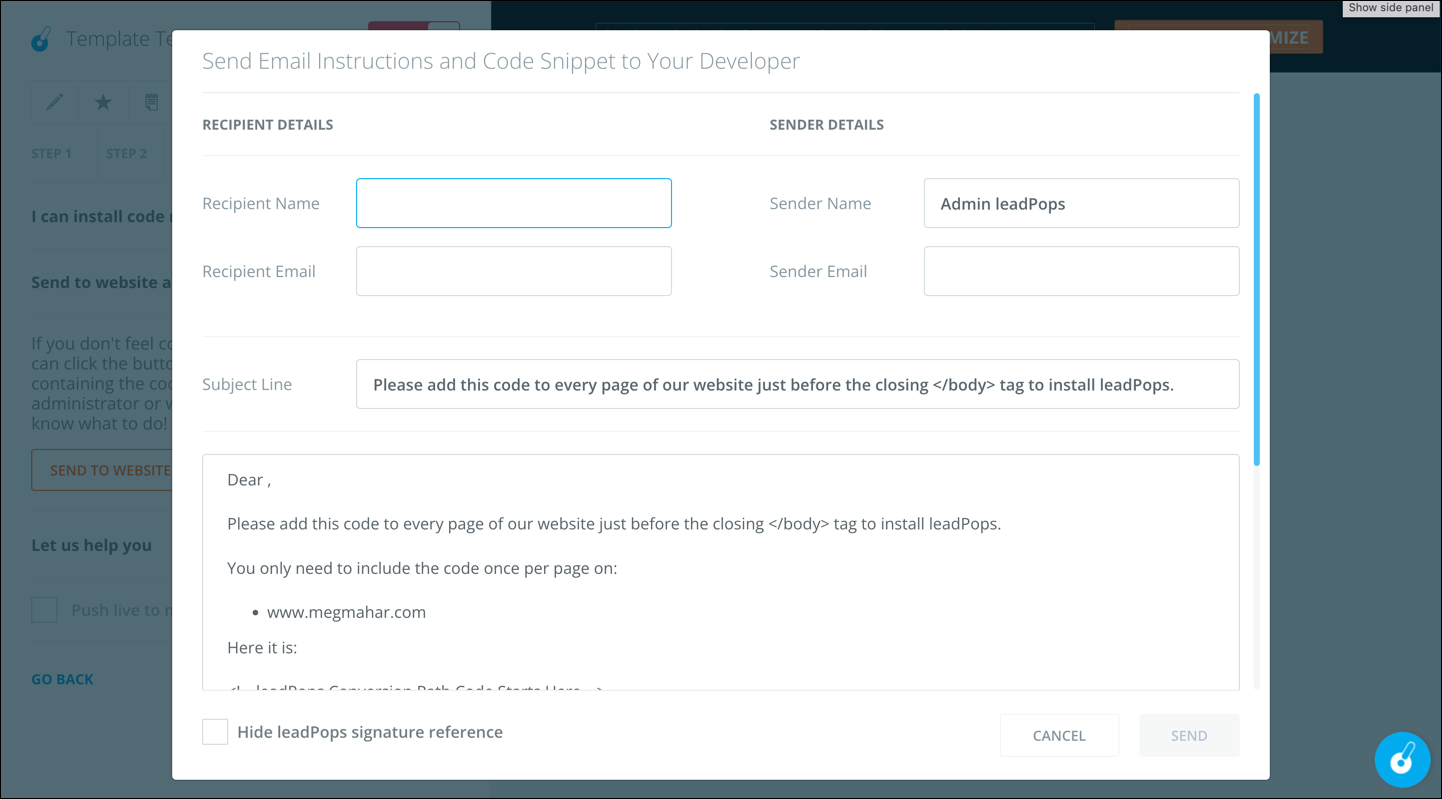
Task: Click the leadPops logo in background header
Action: (x=41, y=39)
